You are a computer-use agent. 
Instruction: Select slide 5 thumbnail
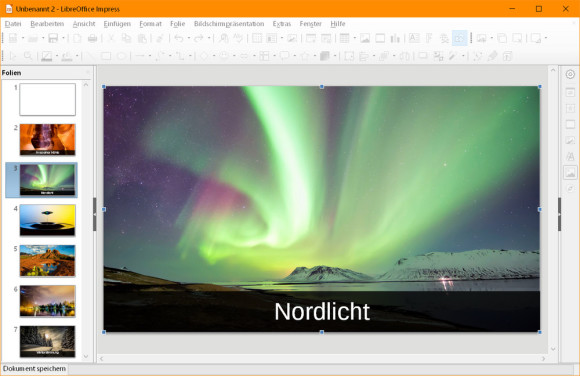coord(47,261)
